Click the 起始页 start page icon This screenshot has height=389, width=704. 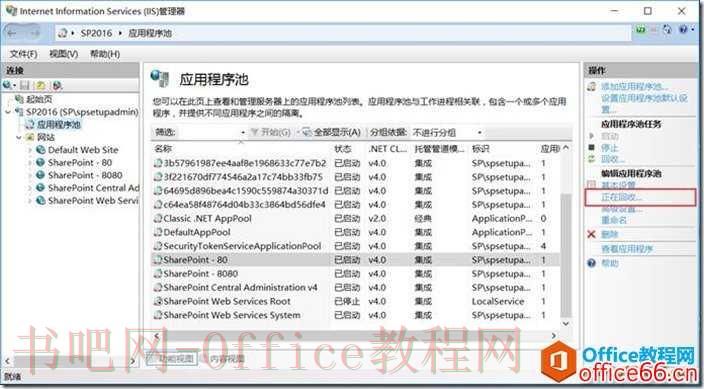pos(19,99)
